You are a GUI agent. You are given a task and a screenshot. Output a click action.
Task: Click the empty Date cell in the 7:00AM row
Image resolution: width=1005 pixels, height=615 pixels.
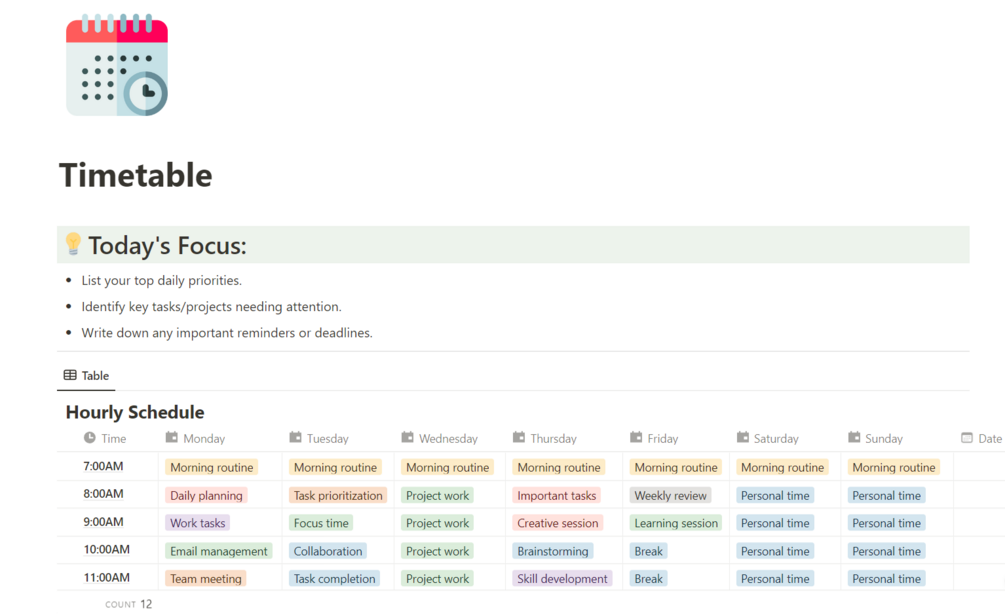979,466
